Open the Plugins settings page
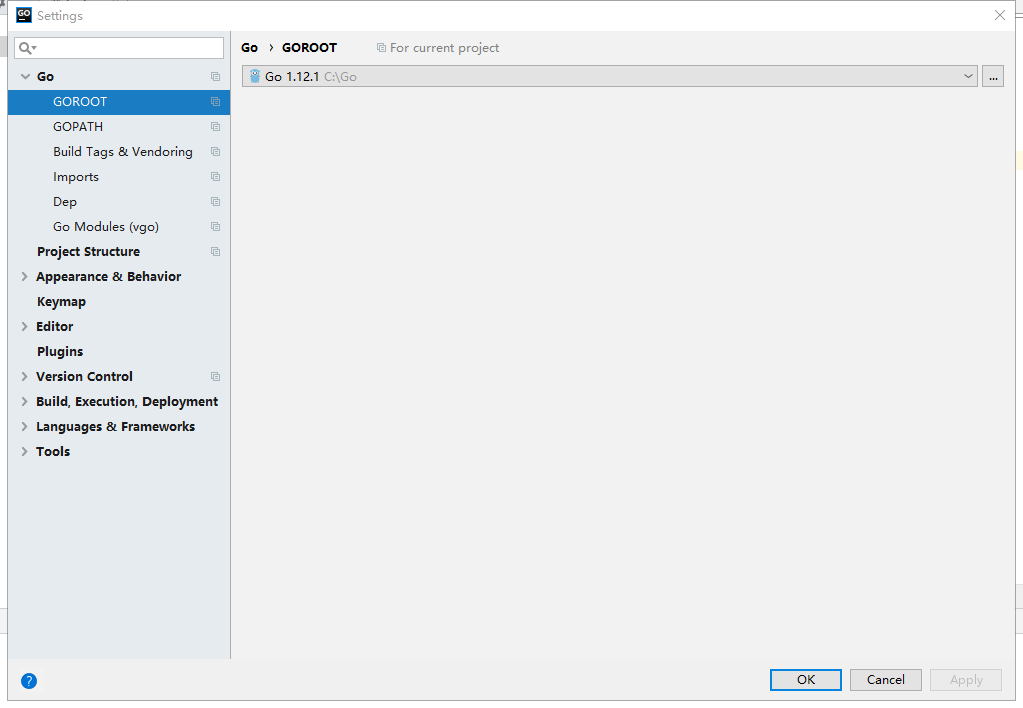The width and height of the screenshot is (1023, 708). tap(119, 352)
